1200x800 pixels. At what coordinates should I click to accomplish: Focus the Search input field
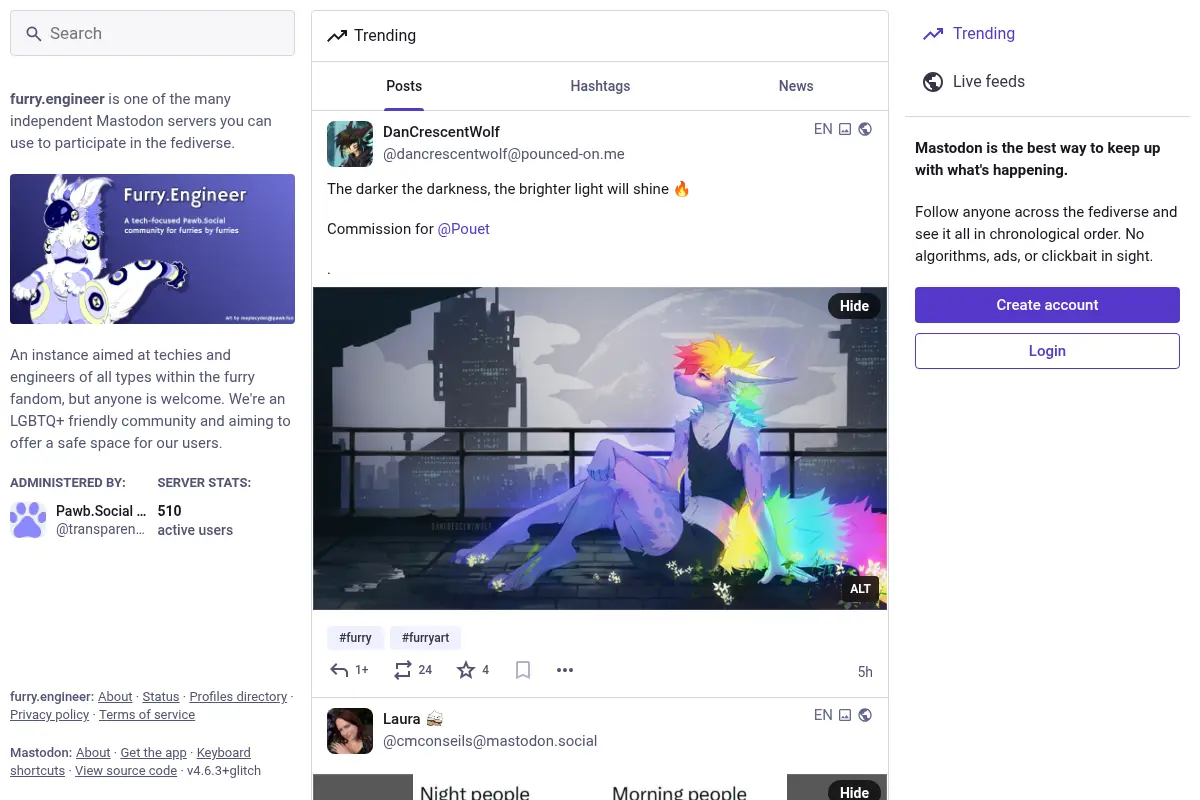pos(152,33)
